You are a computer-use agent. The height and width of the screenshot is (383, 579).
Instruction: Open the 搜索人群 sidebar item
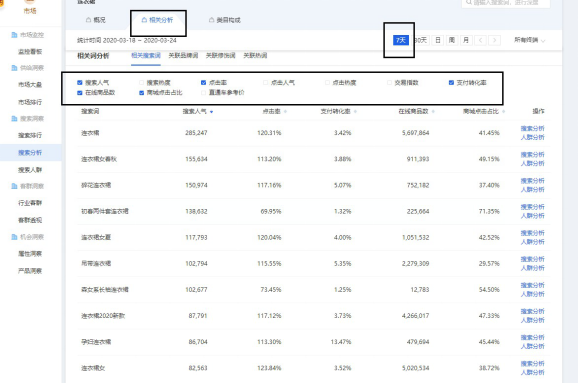(30, 170)
